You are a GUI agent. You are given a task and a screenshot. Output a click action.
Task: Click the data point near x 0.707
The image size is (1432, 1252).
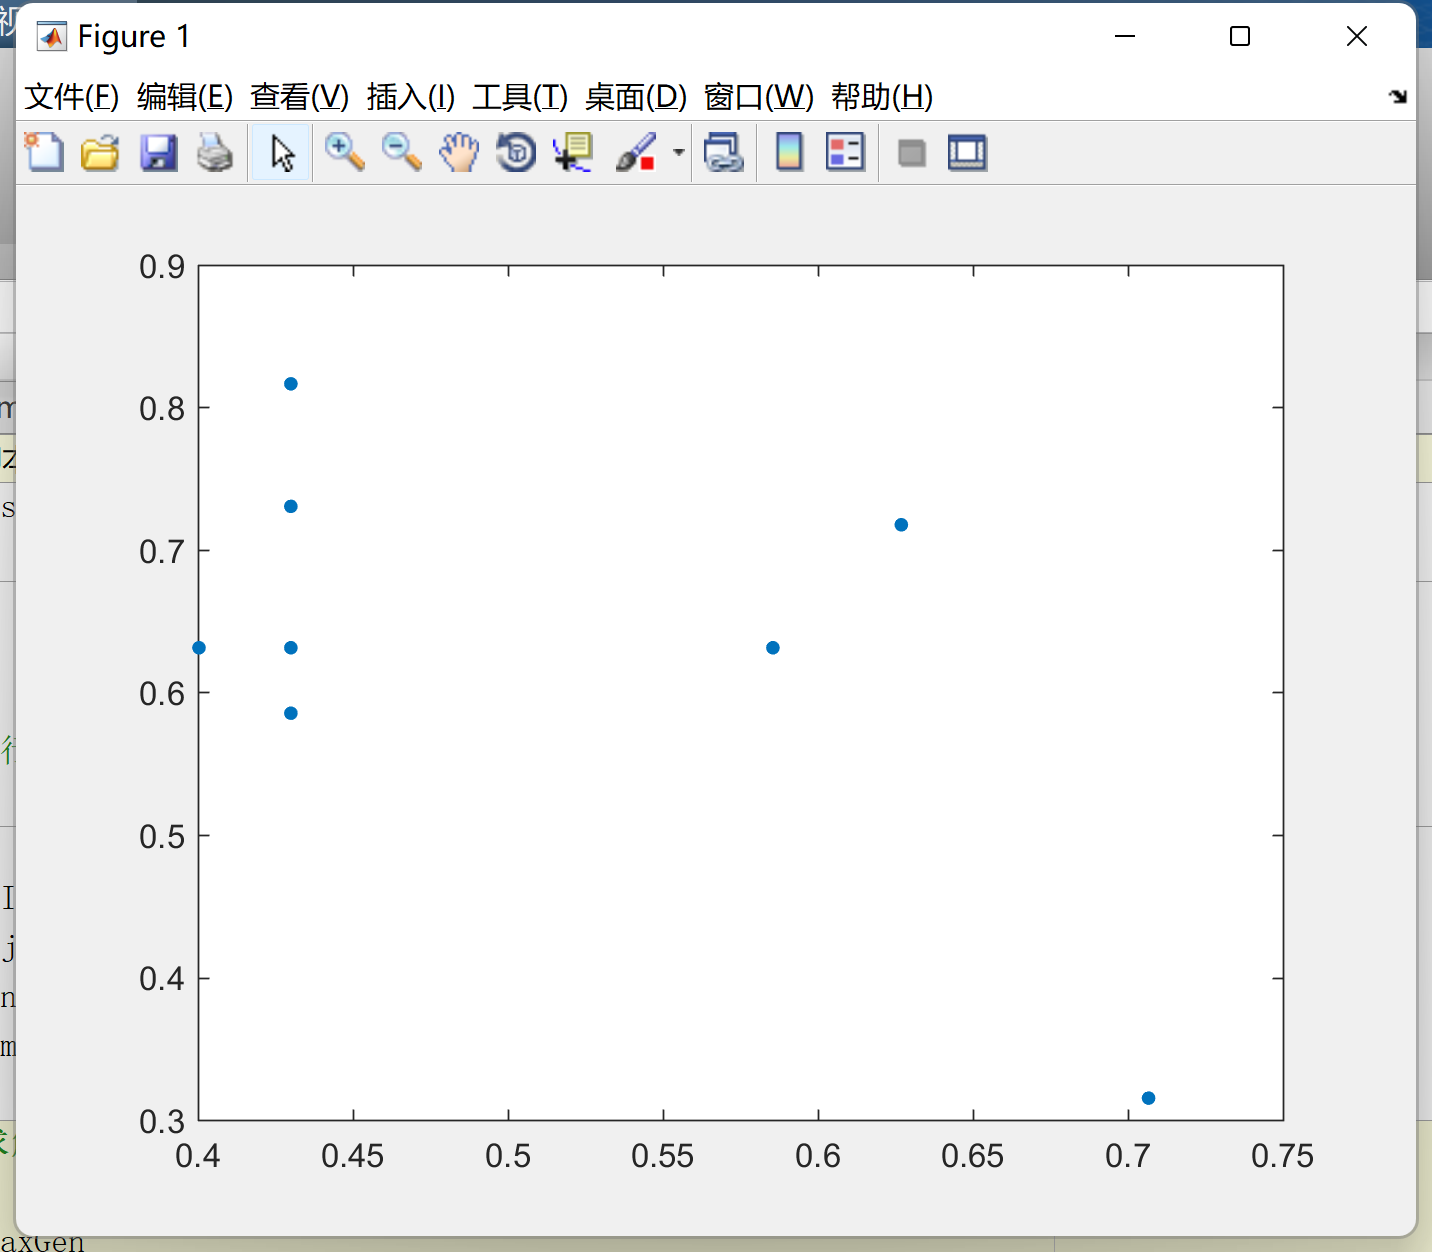point(1148,1098)
